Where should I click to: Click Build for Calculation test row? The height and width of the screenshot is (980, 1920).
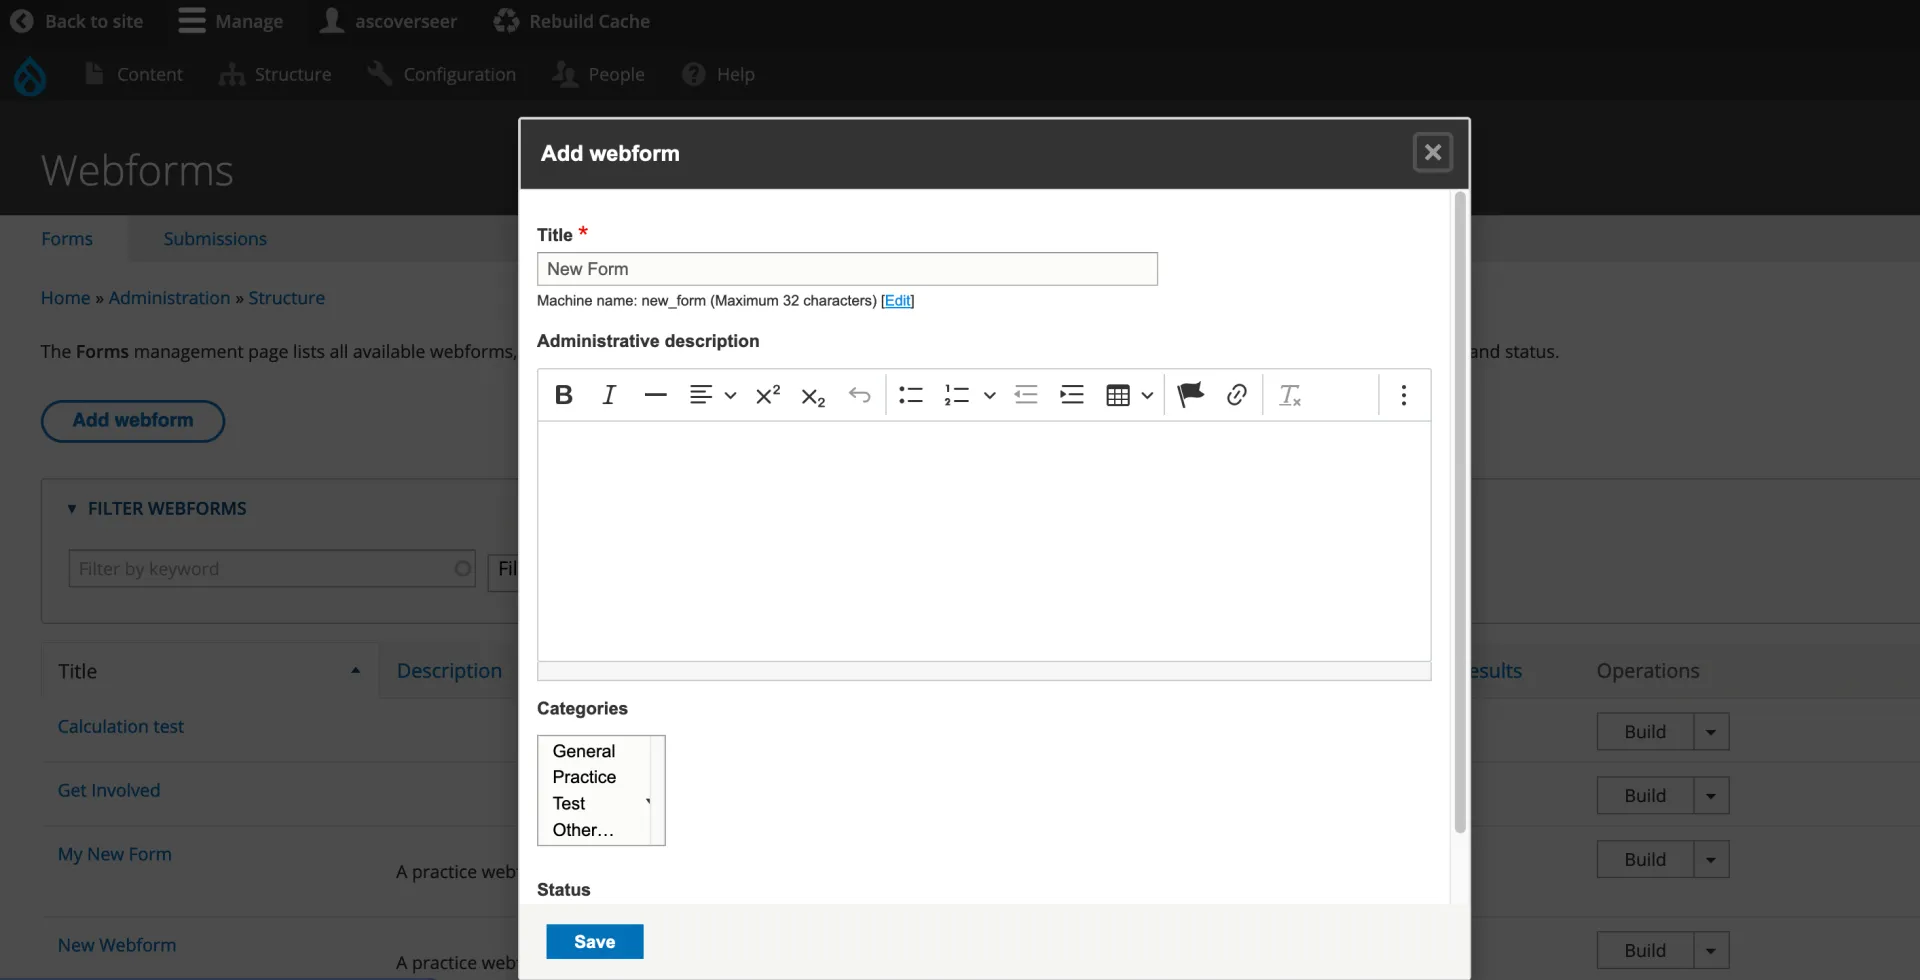pos(1645,732)
